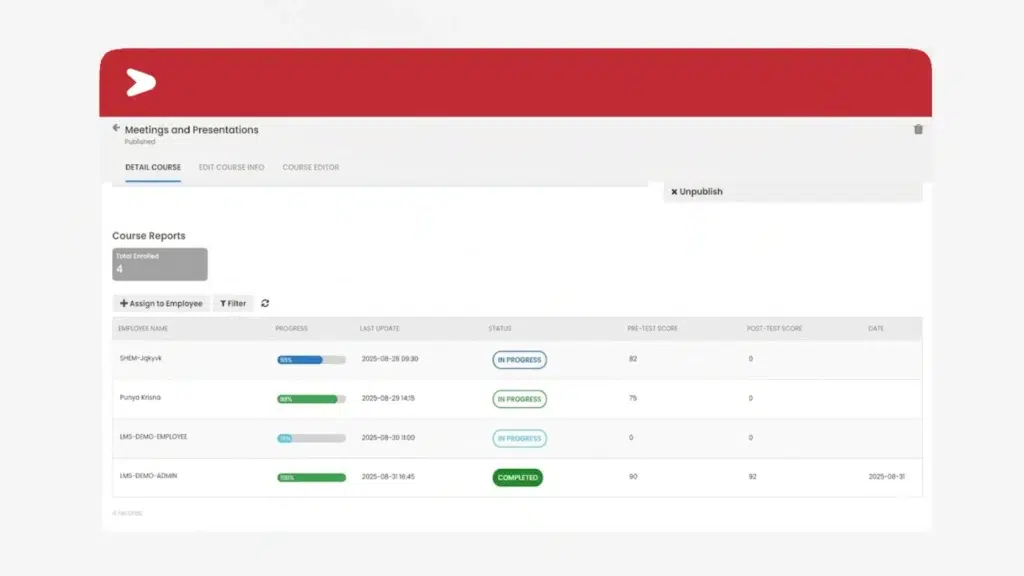This screenshot has height=576, width=1024.
Task: Click the Completed status badge
Action: (x=517, y=478)
